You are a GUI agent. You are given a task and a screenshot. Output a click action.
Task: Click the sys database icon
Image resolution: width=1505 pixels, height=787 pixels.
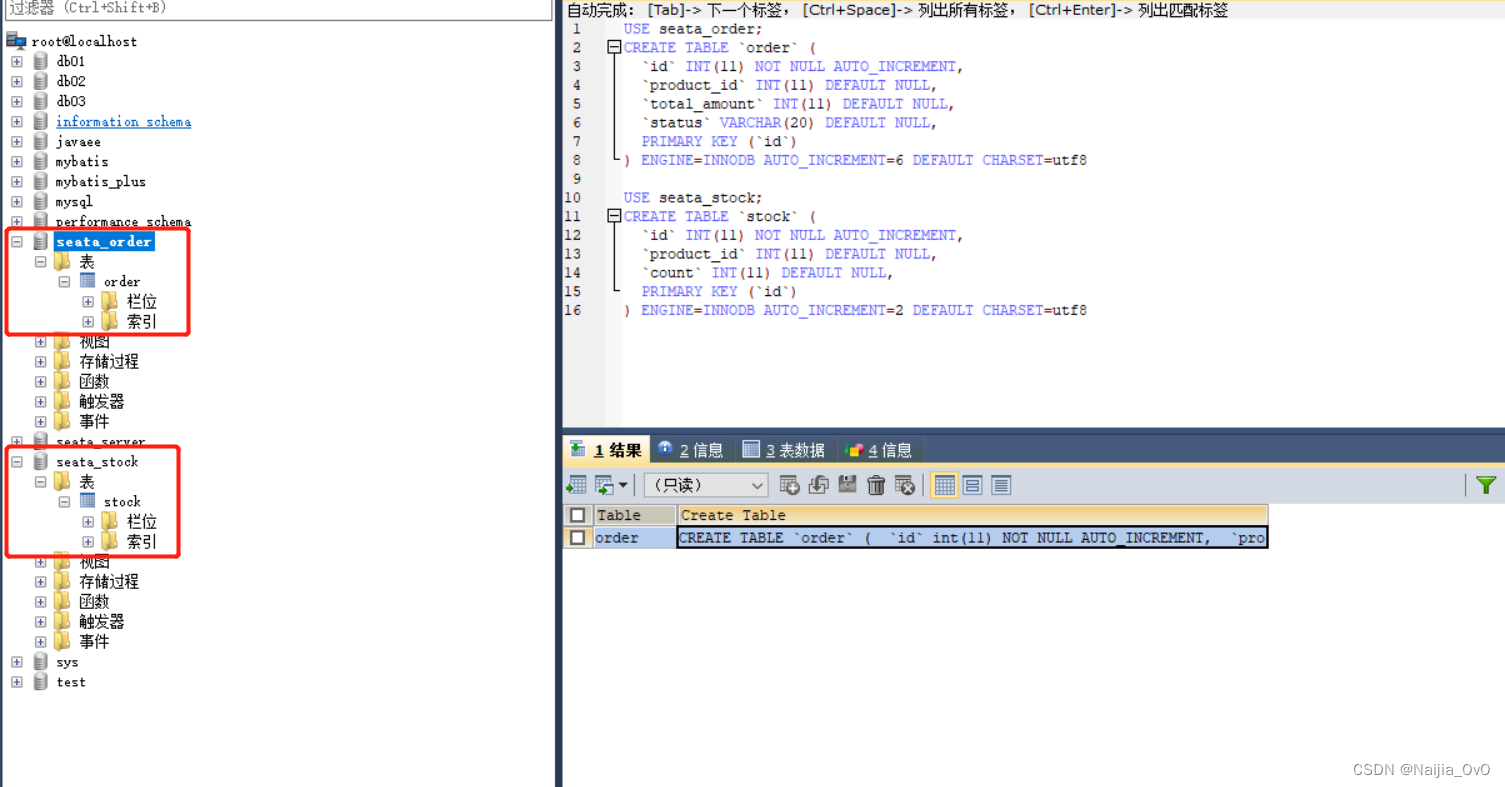pyautogui.click(x=41, y=661)
